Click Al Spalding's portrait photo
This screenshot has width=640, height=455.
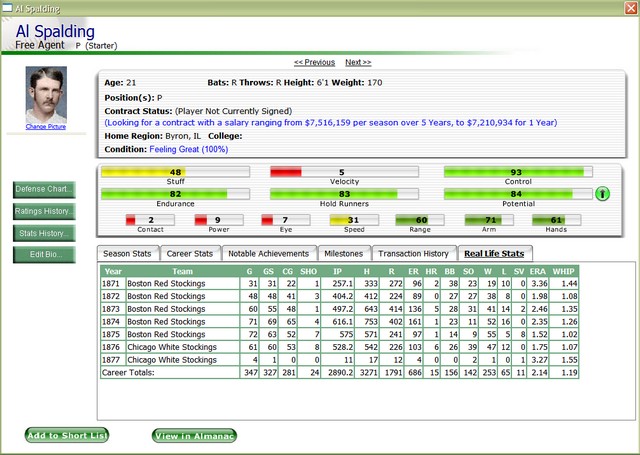coord(46,95)
